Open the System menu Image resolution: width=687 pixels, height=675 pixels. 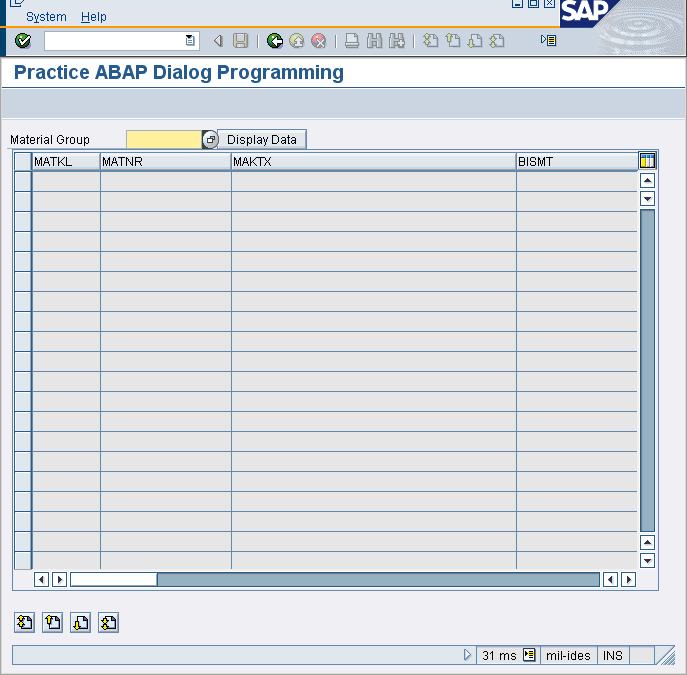point(46,17)
